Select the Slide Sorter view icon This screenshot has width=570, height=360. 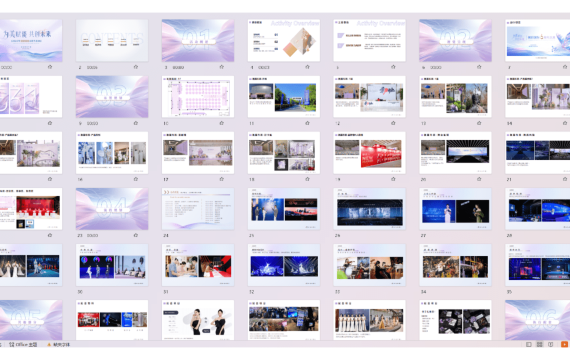coord(539,344)
